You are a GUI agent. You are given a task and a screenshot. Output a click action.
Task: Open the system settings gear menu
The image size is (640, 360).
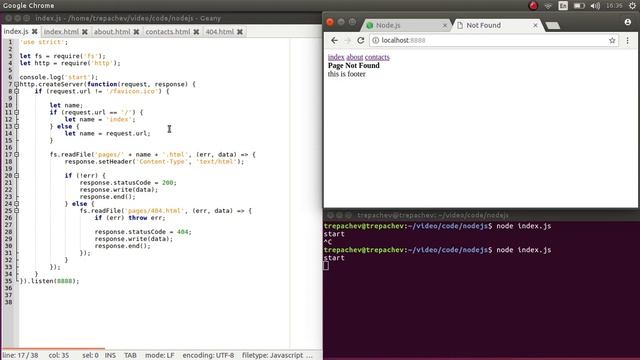[632, 6]
